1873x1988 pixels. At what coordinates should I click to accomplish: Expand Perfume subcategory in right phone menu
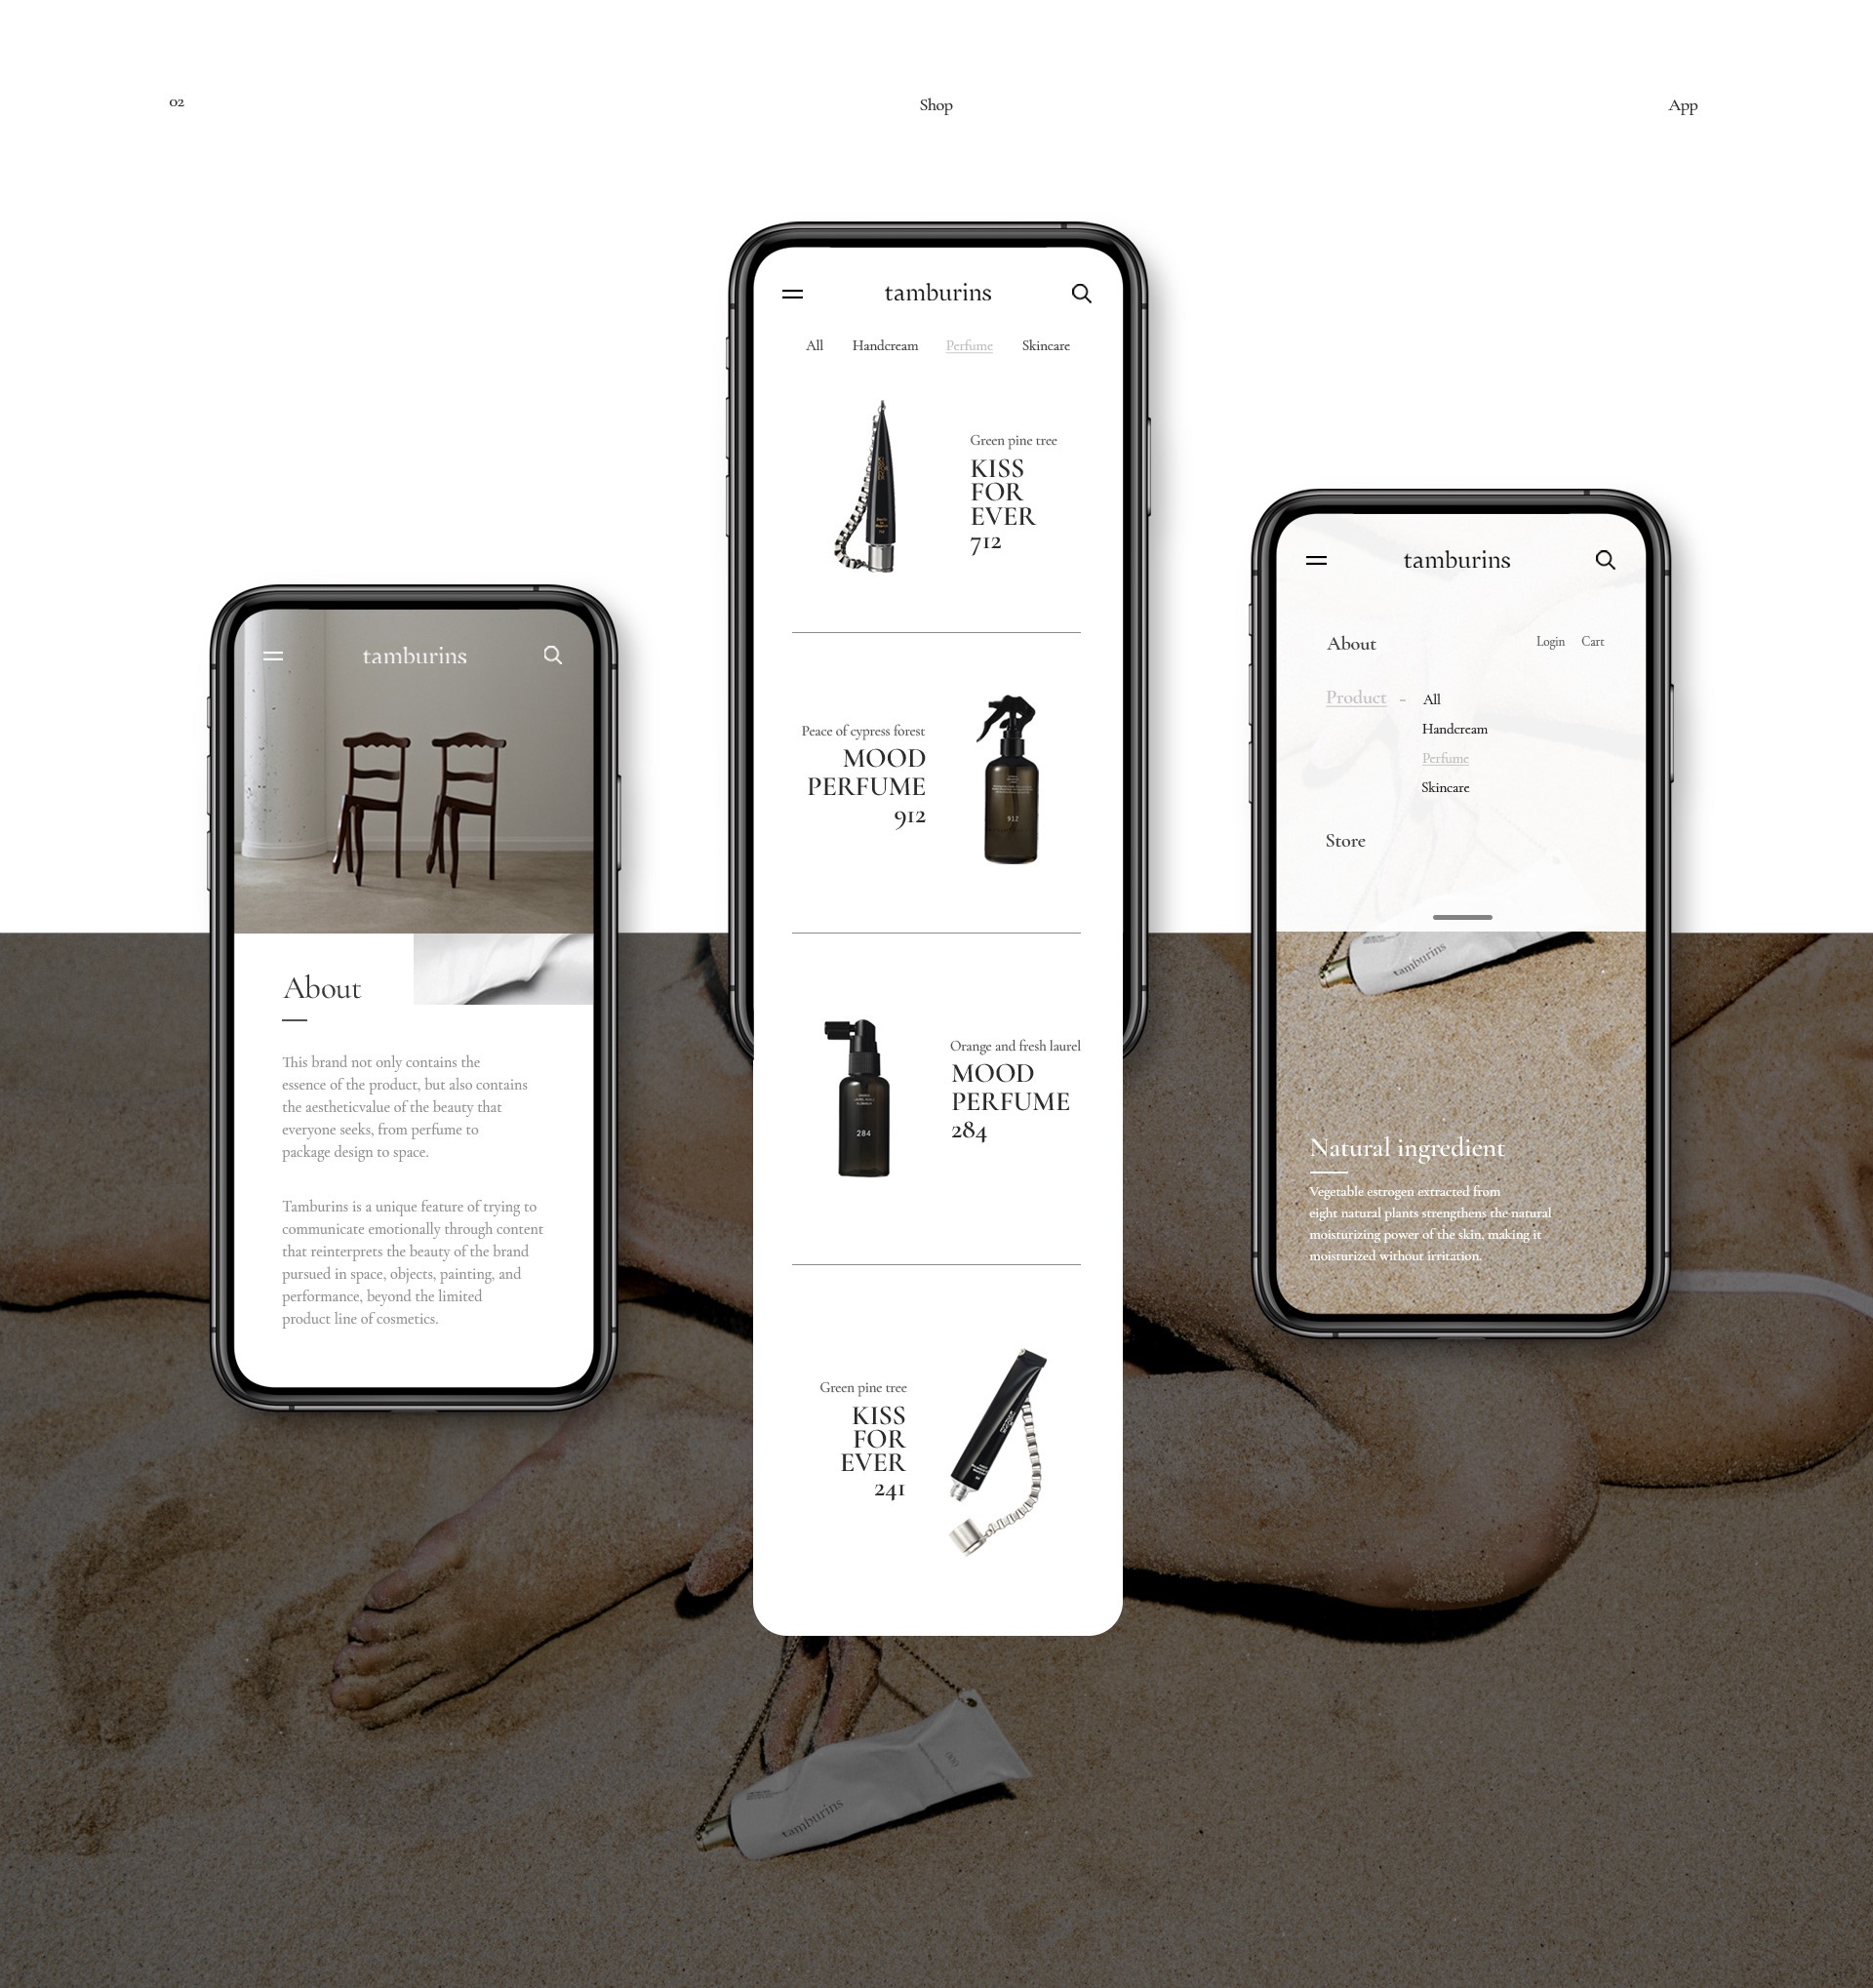[1446, 757]
